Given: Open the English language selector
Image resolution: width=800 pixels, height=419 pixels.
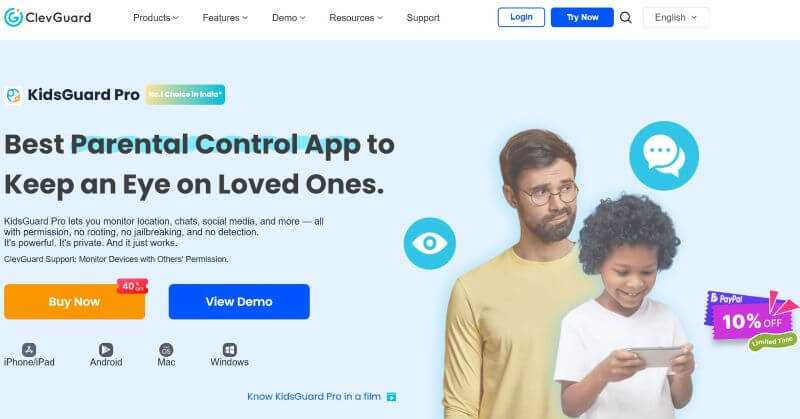Looking at the screenshot, I should (x=676, y=17).
